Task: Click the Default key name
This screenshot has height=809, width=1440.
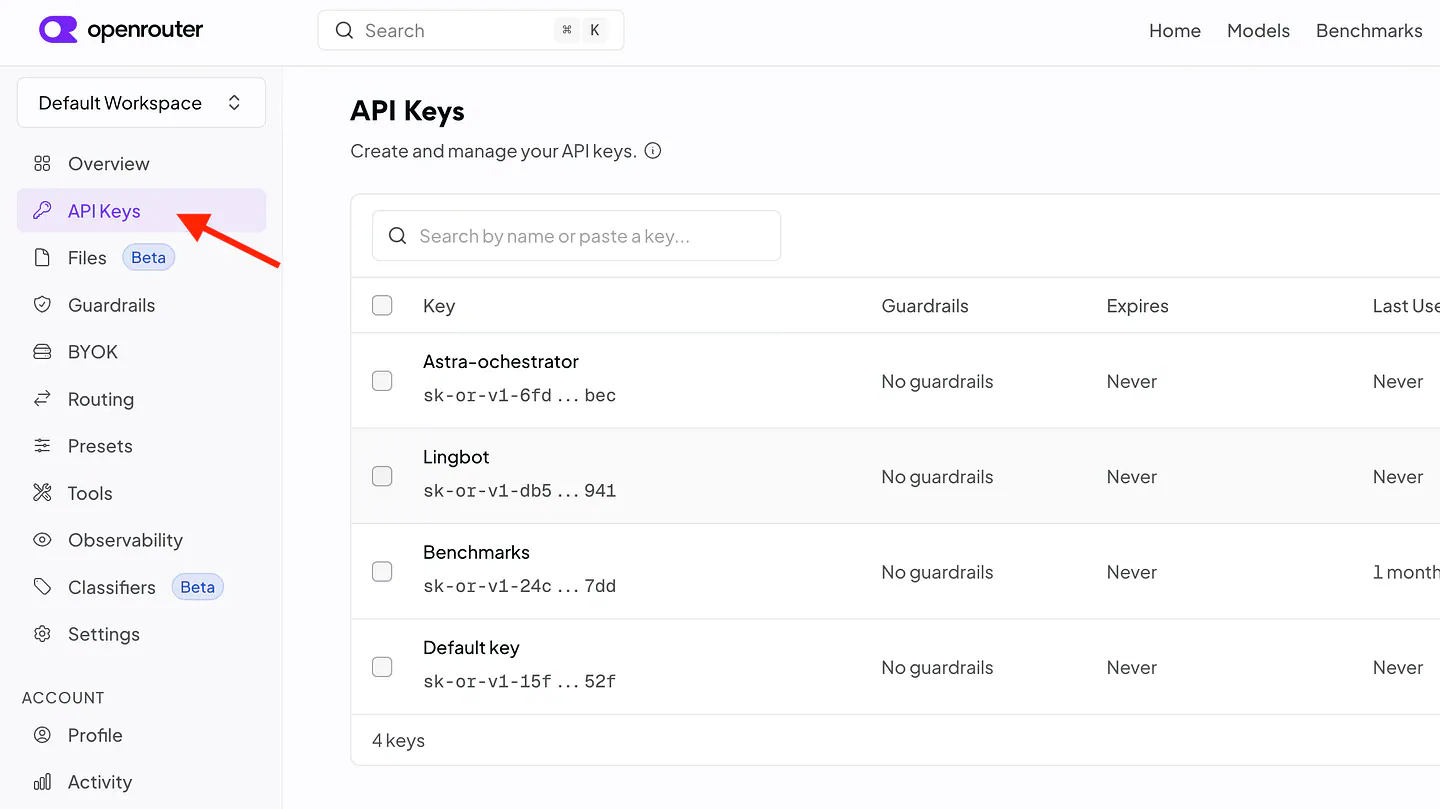Action: point(471,648)
